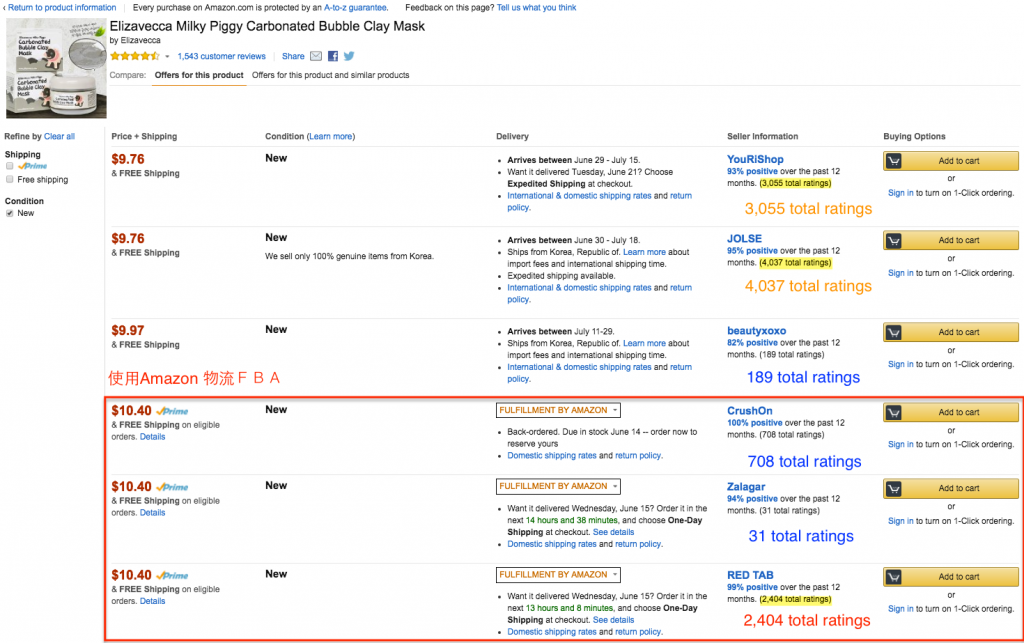Open star rating dropdown arrow
The image size is (1024, 643).
click(167, 57)
